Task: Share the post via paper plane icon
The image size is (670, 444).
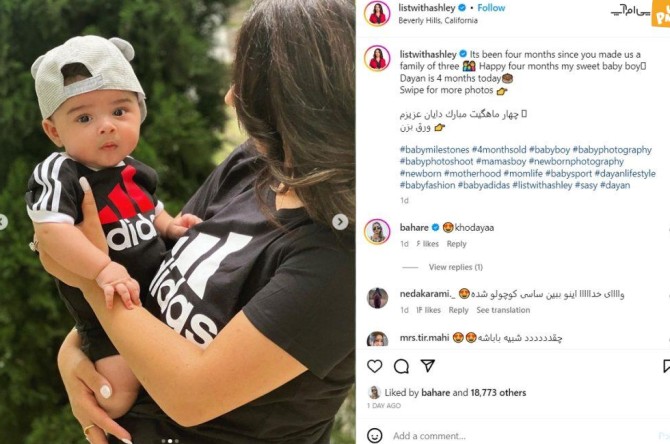Action: pyautogui.click(x=428, y=366)
